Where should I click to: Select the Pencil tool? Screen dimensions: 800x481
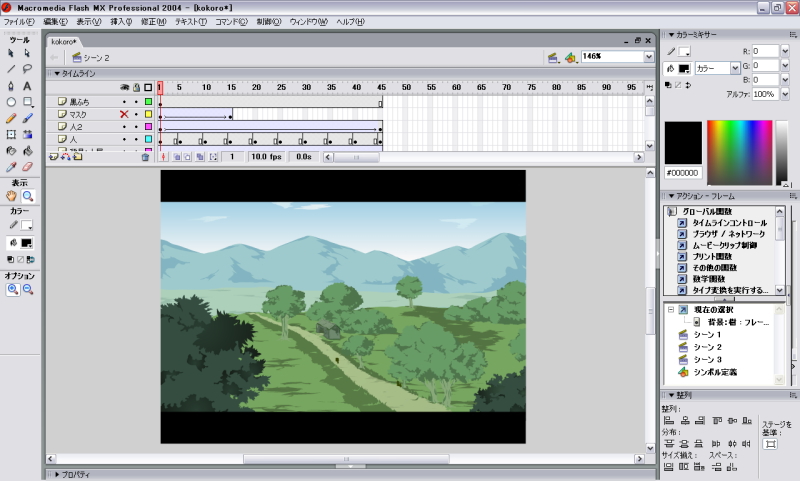pyautogui.click(x=11, y=118)
